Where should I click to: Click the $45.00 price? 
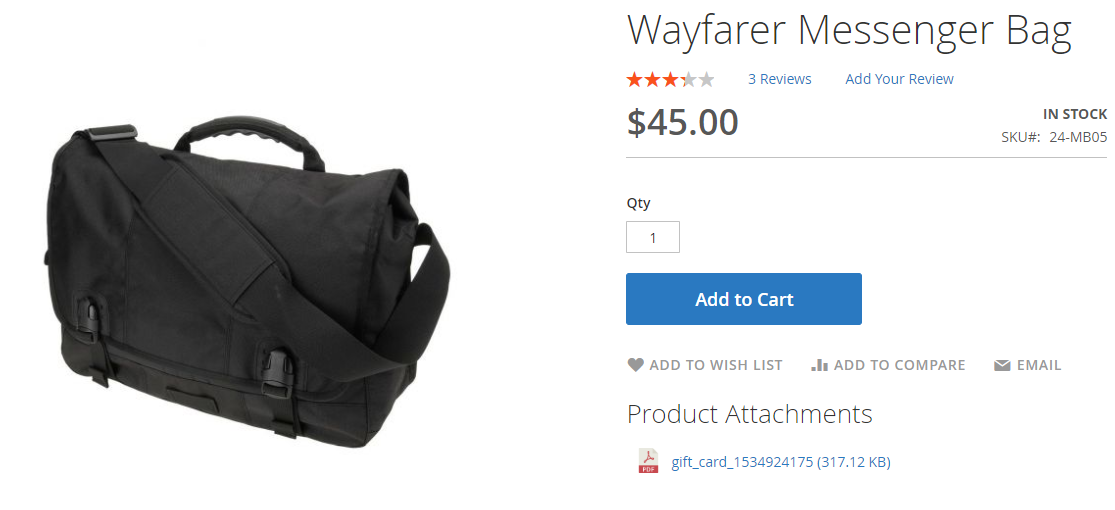point(683,122)
